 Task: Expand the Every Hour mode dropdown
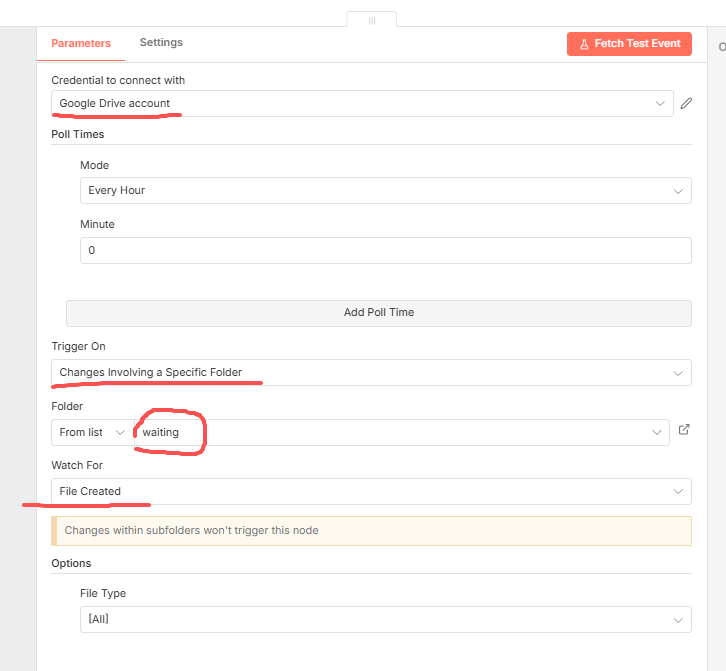(x=384, y=191)
